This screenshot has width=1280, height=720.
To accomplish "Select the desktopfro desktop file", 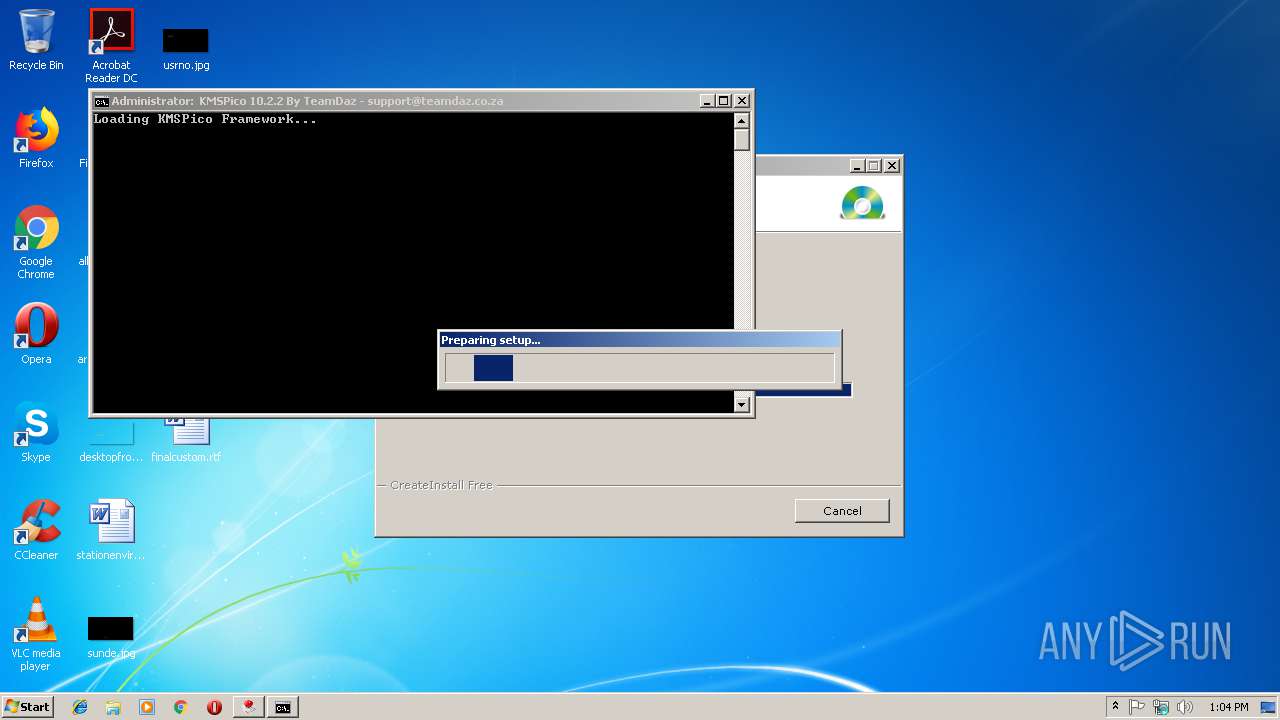I will (x=111, y=441).
